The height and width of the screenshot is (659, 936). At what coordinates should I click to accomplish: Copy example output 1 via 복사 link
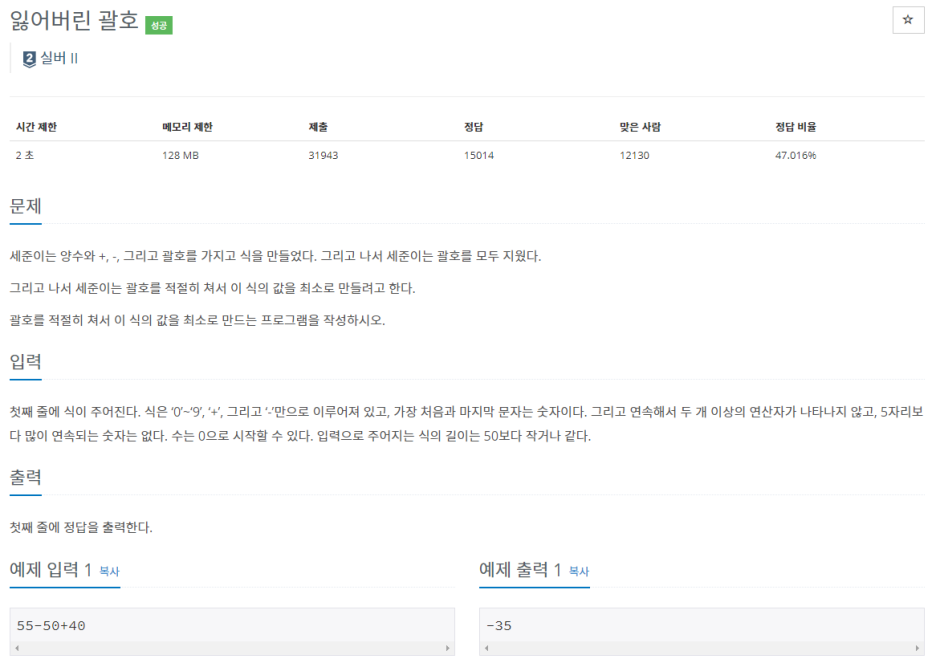(x=579, y=571)
